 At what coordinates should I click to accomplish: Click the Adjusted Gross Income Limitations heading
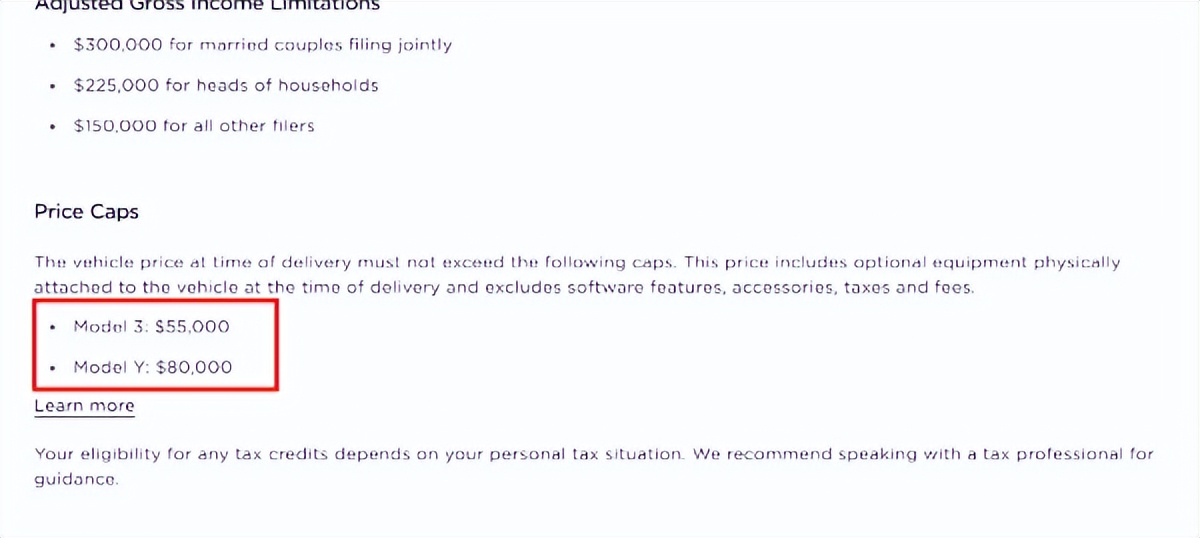[x=207, y=5]
